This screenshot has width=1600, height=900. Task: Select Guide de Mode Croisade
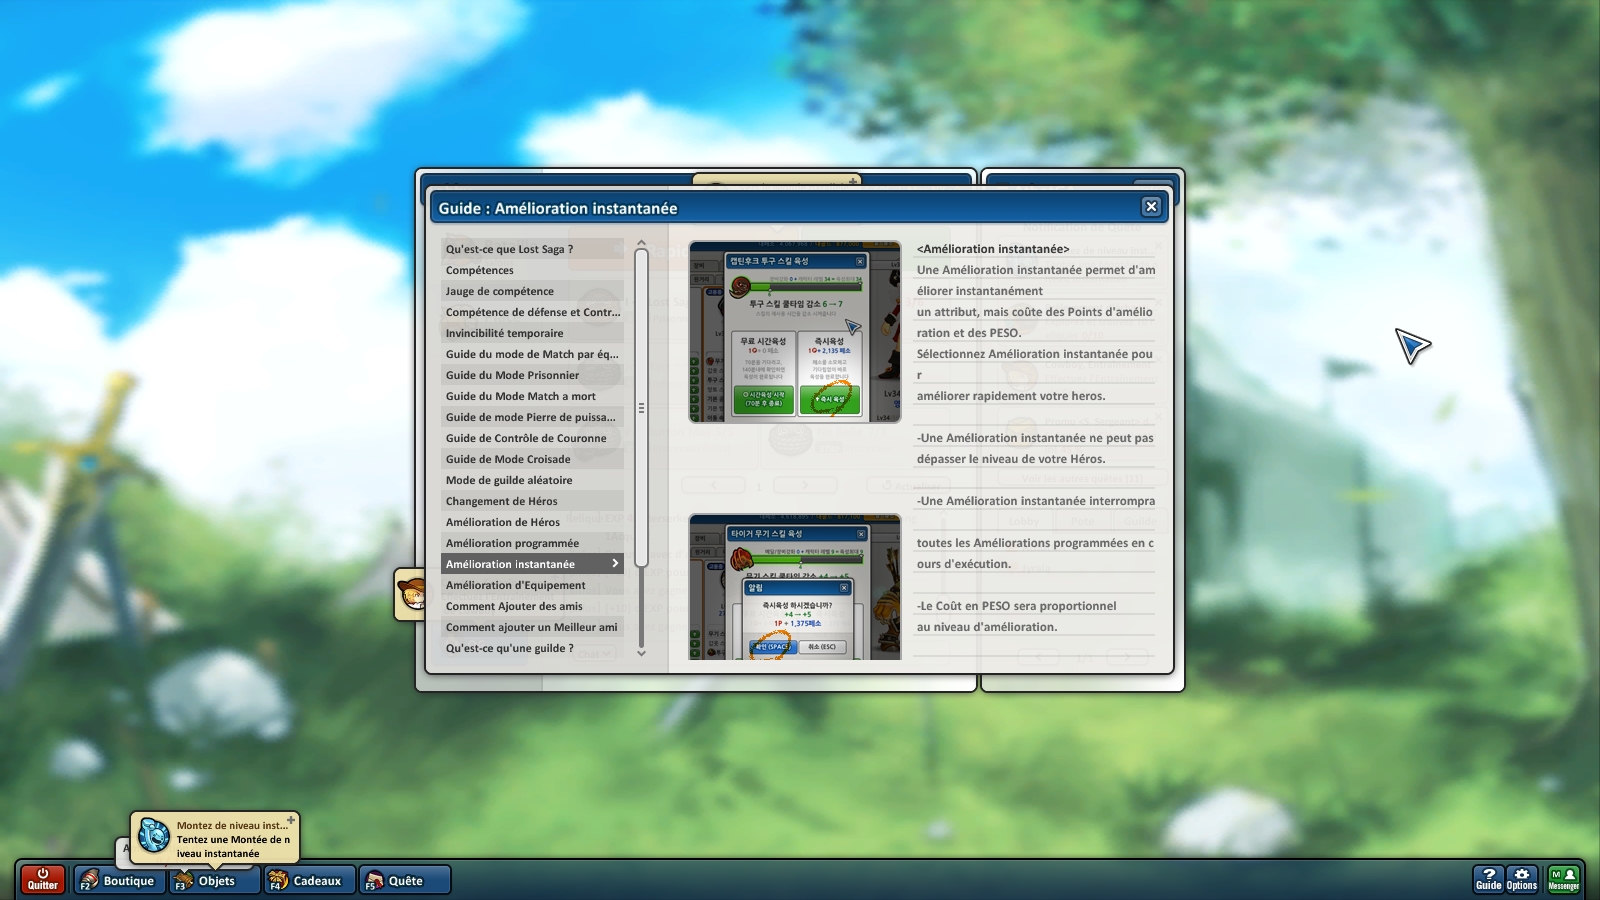[532, 459]
